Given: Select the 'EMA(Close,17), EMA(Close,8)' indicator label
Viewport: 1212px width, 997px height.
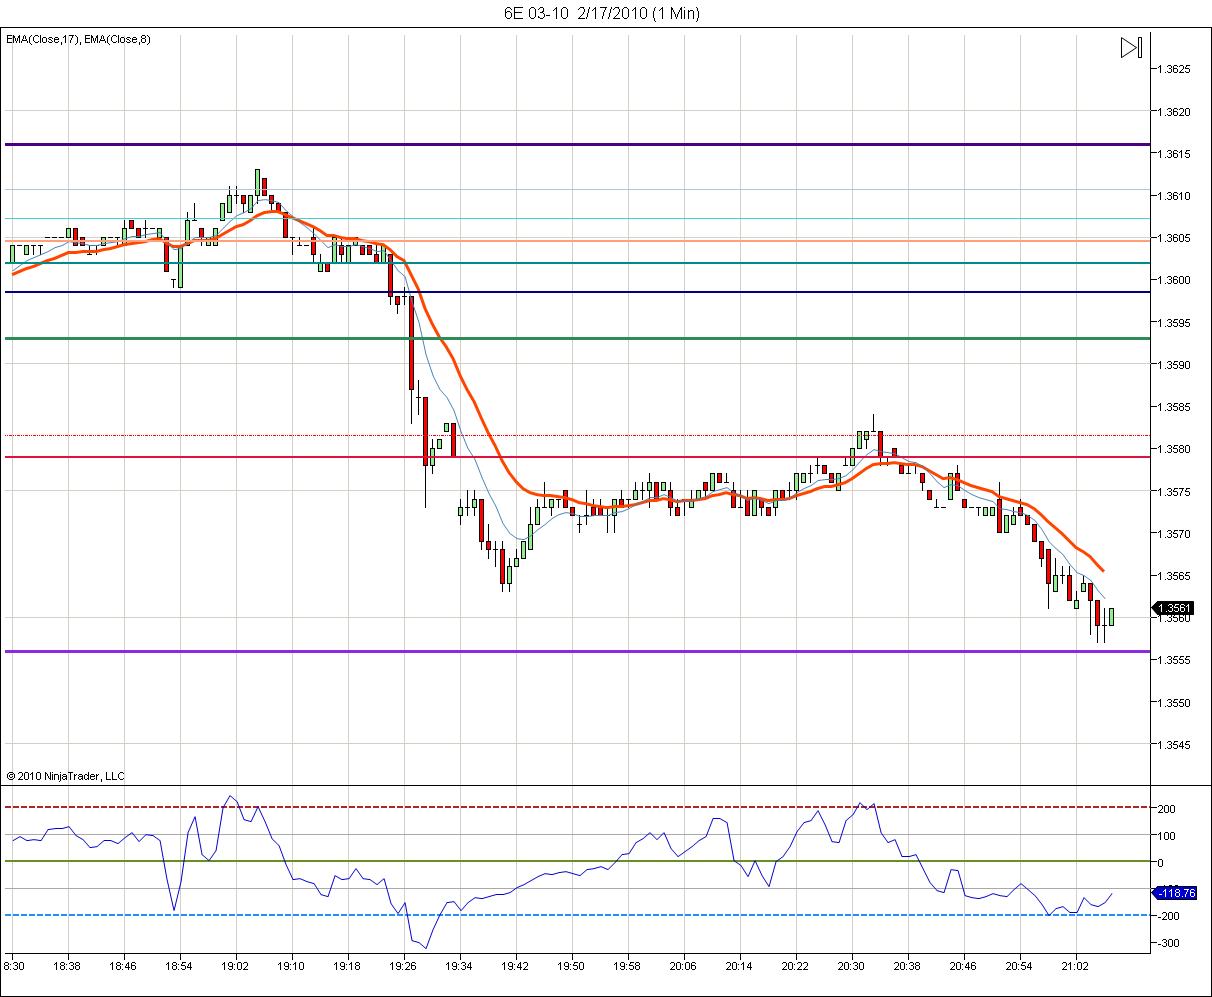Looking at the screenshot, I should coord(78,39).
